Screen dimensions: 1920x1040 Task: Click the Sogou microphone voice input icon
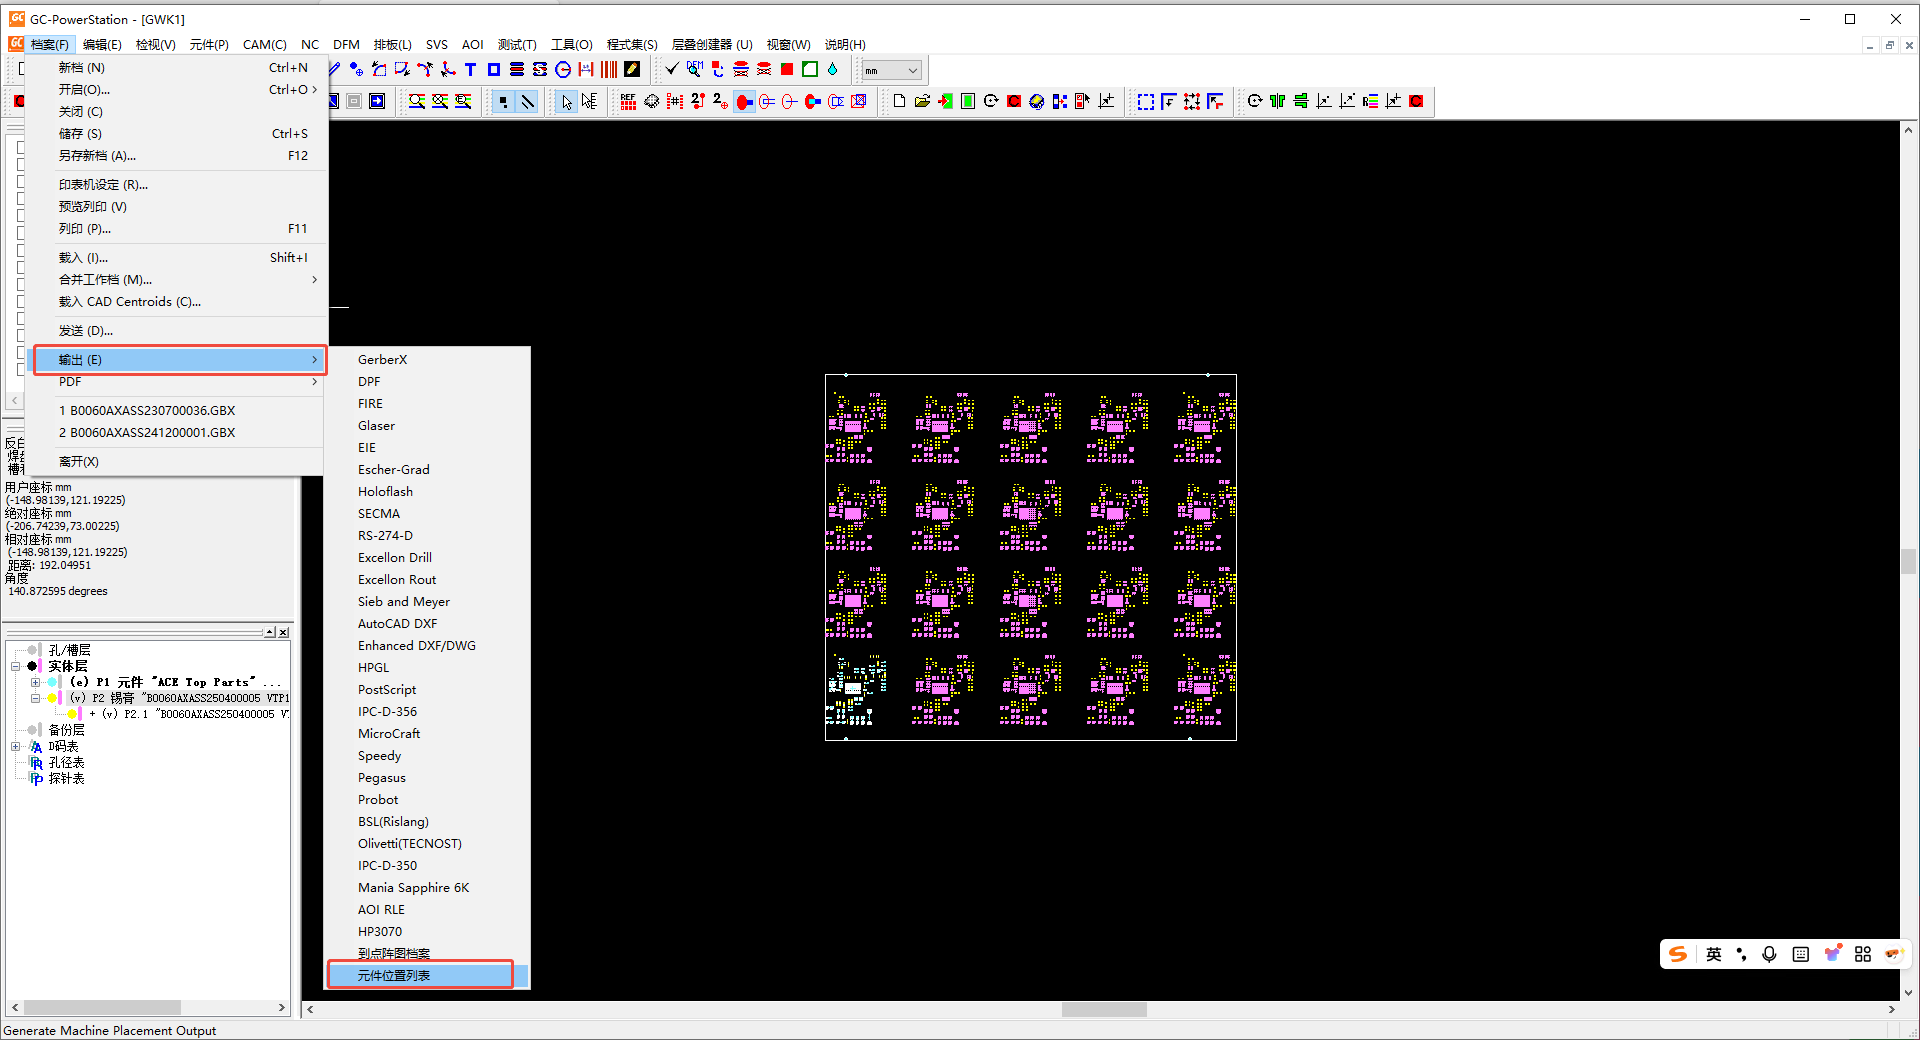click(1769, 955)
